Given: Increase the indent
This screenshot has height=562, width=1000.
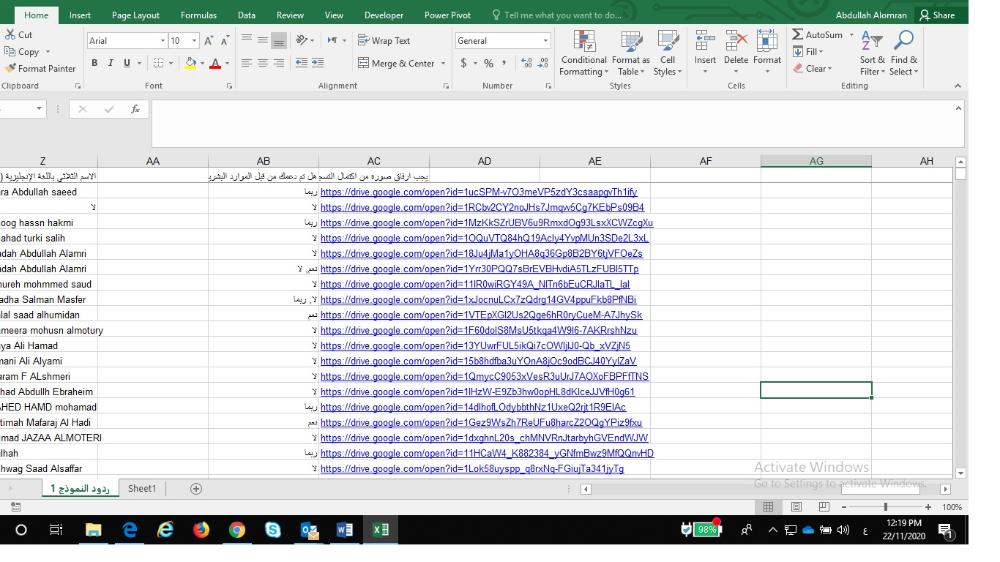Looking at the screenshot, I should tap(318, 63).
